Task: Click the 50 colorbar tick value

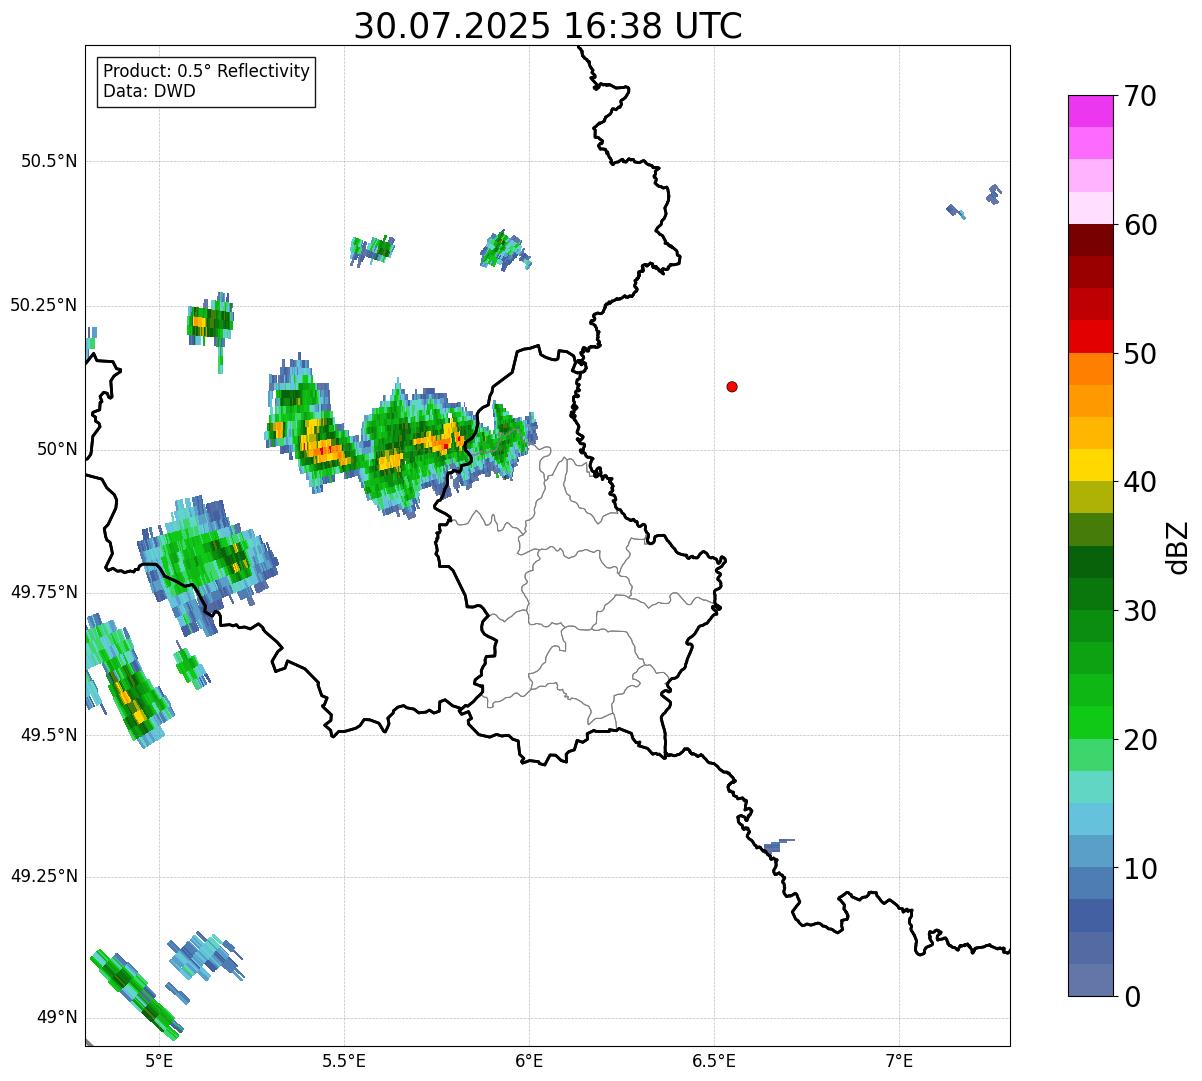Action: click(x=1140, y=355)
